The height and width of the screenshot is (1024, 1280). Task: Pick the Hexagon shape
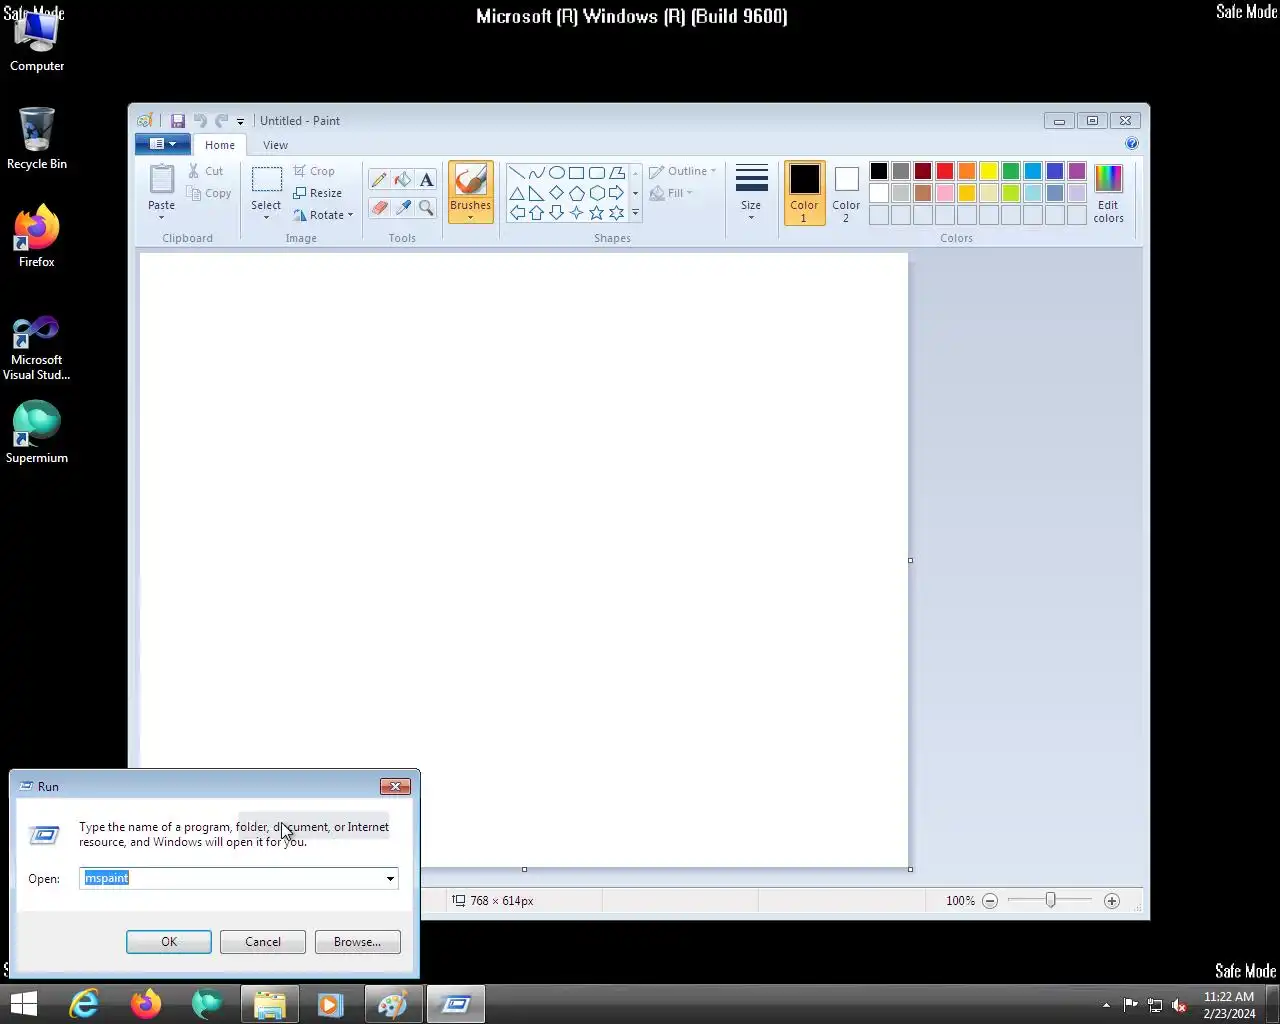click(597, 193)
